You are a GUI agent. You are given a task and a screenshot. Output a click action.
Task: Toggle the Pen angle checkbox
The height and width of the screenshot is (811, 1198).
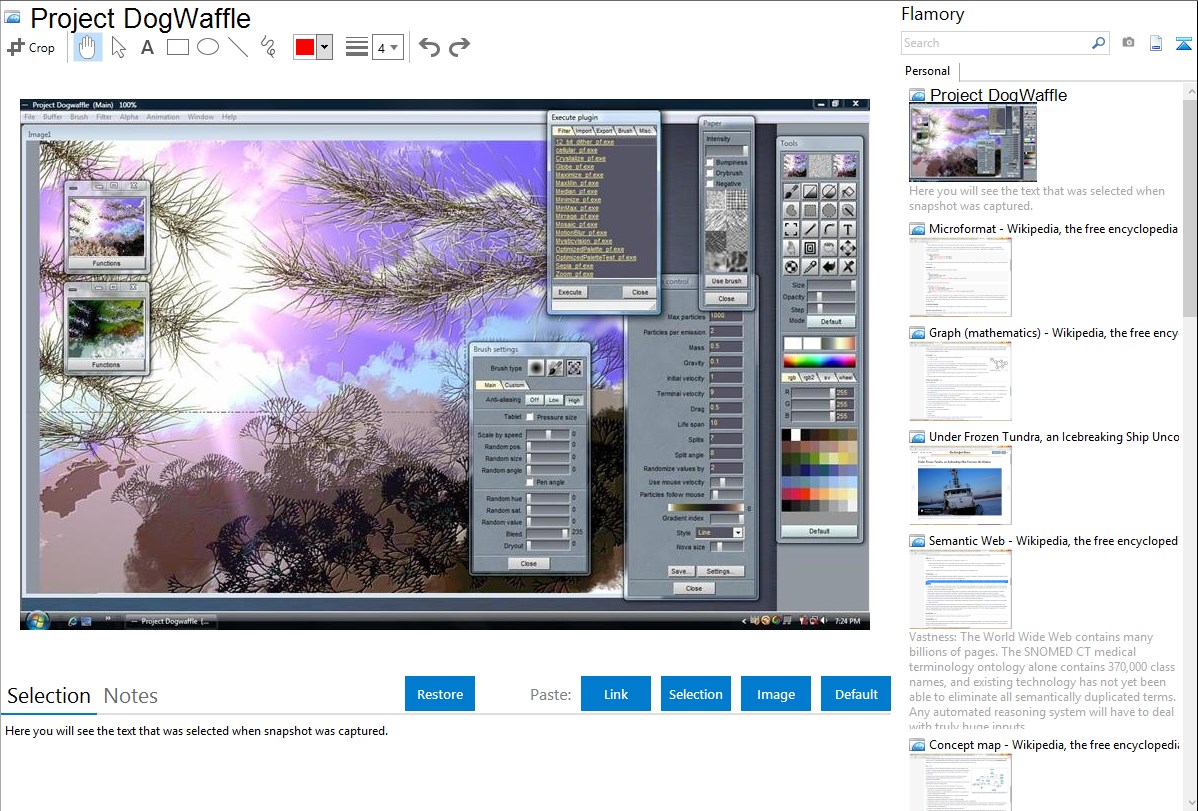point(529,482)
